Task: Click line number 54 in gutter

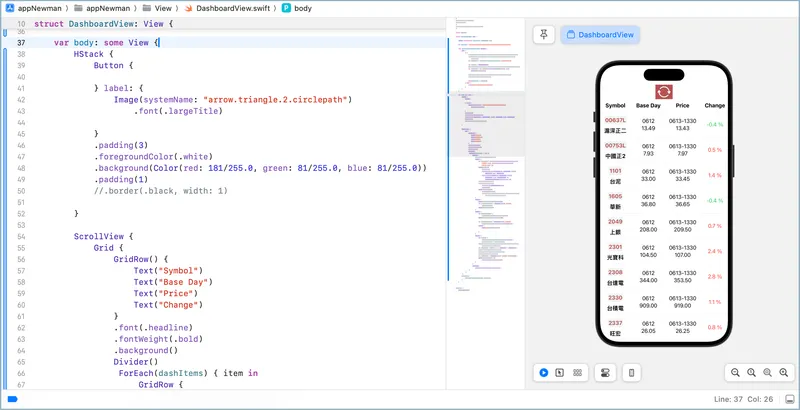Action: point(21,237)
